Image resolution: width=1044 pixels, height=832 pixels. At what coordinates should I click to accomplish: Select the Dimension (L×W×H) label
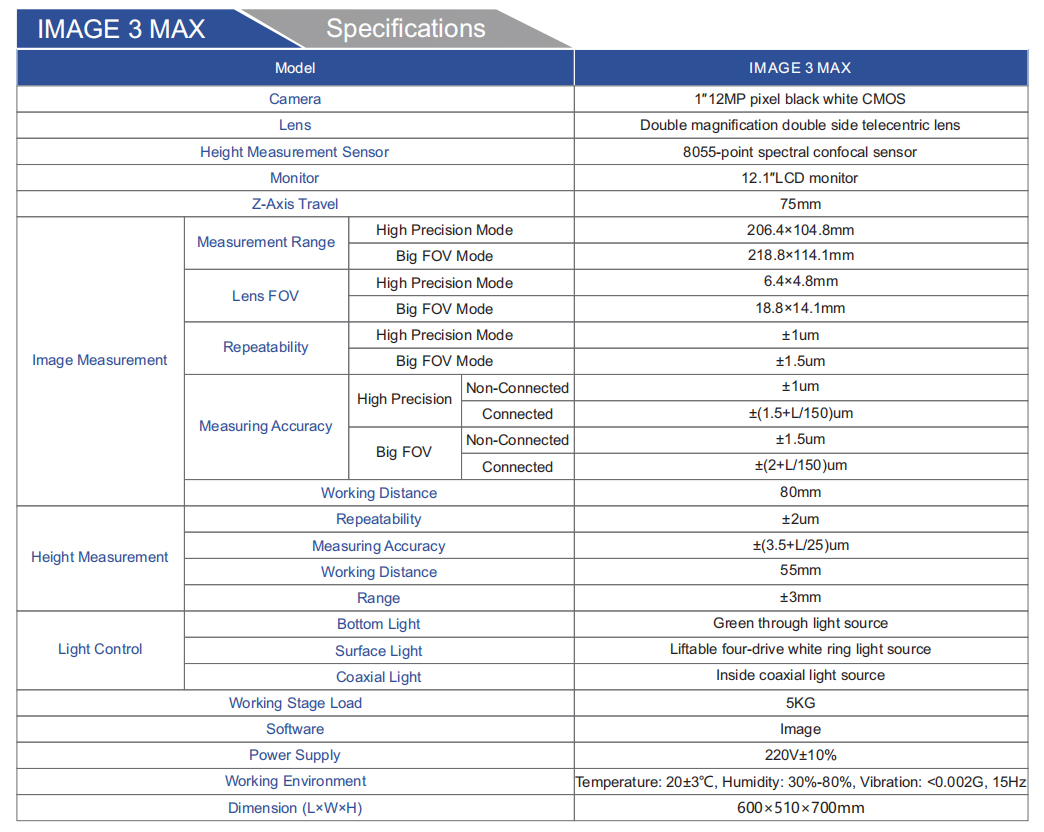tap(295, 808)
